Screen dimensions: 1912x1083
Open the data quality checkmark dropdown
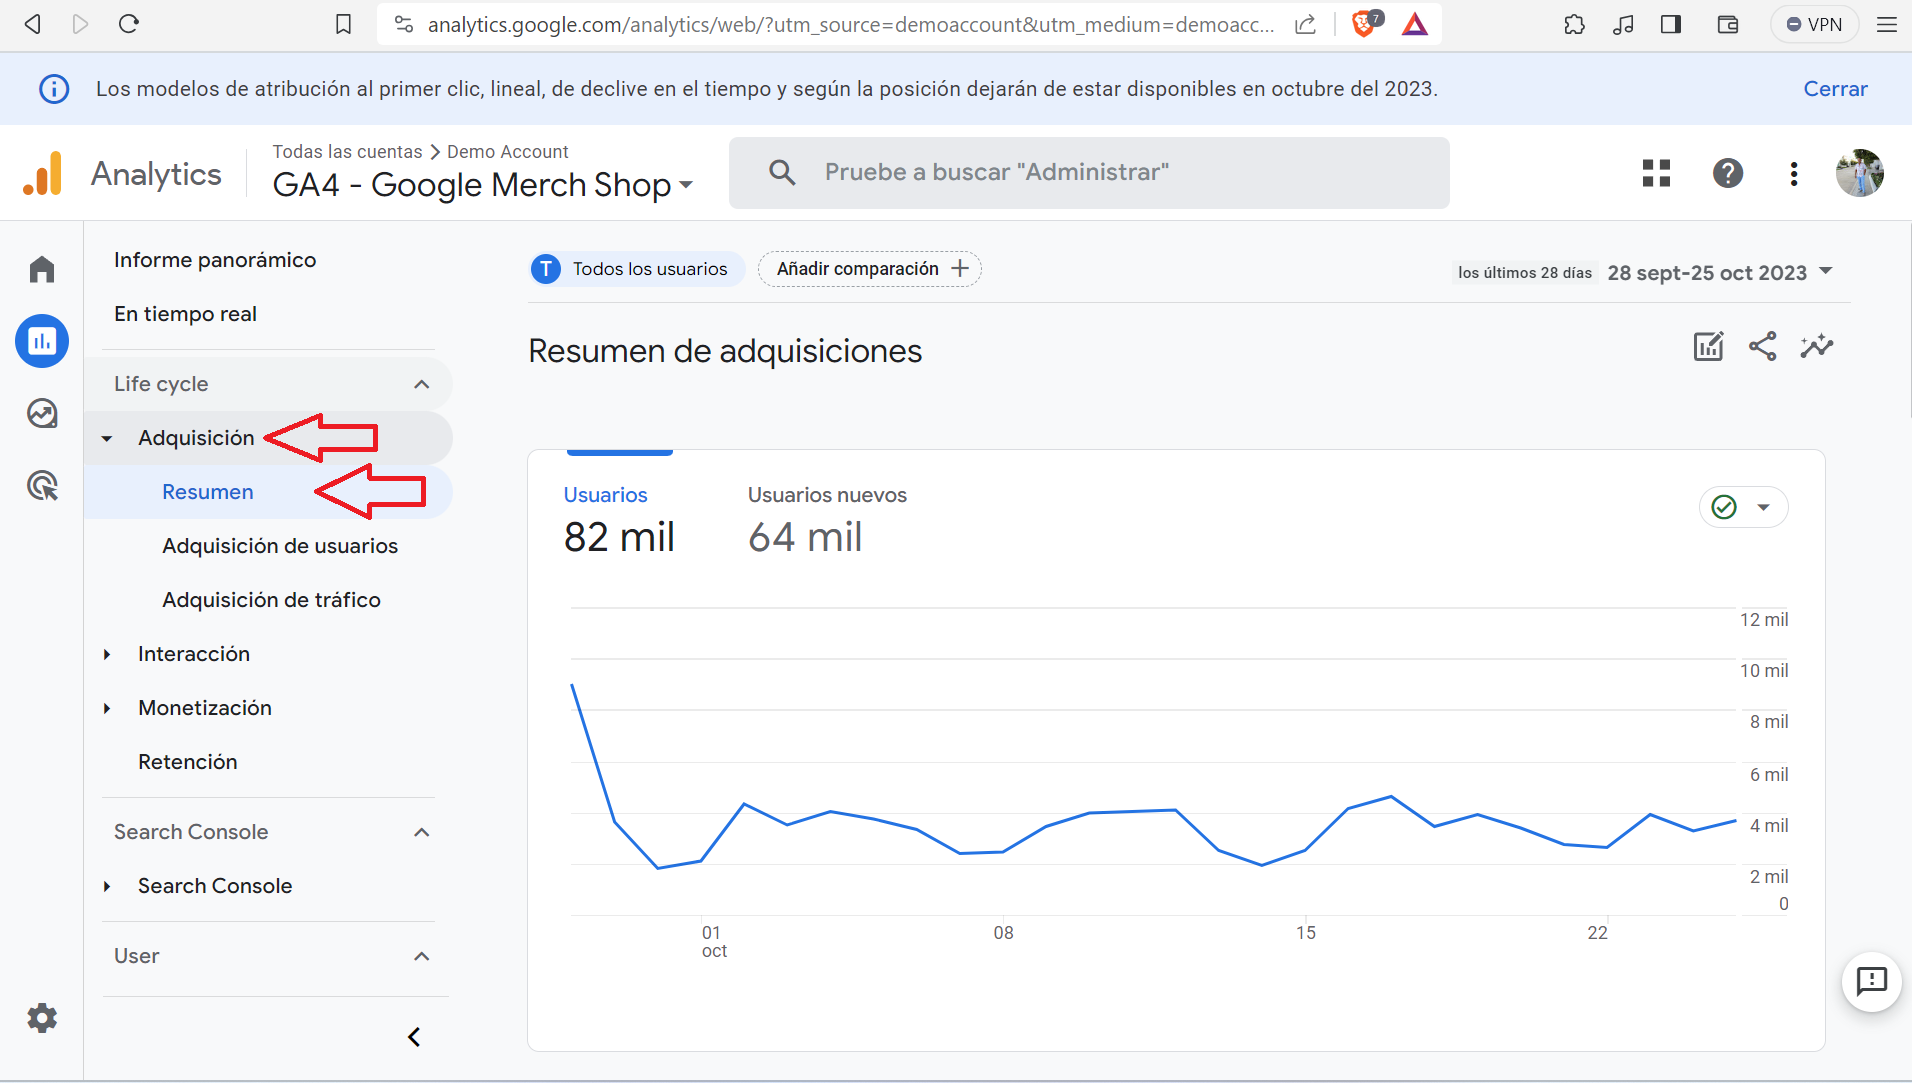click(1743, 507)
